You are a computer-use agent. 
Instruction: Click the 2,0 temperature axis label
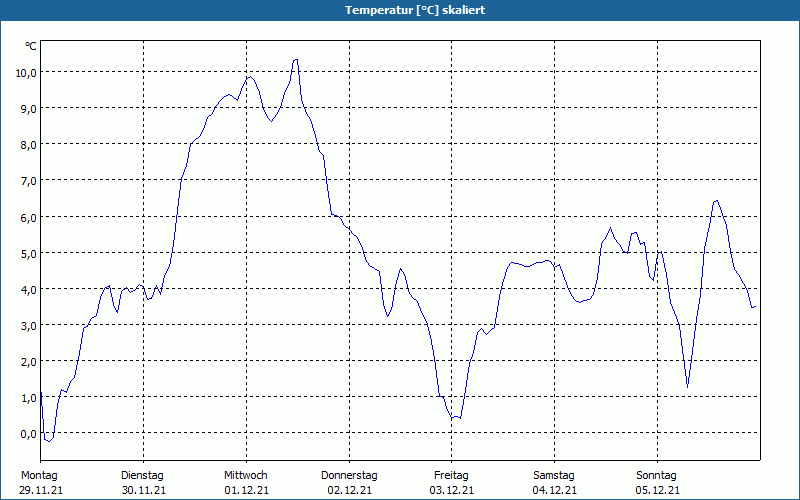coord(26,361)
